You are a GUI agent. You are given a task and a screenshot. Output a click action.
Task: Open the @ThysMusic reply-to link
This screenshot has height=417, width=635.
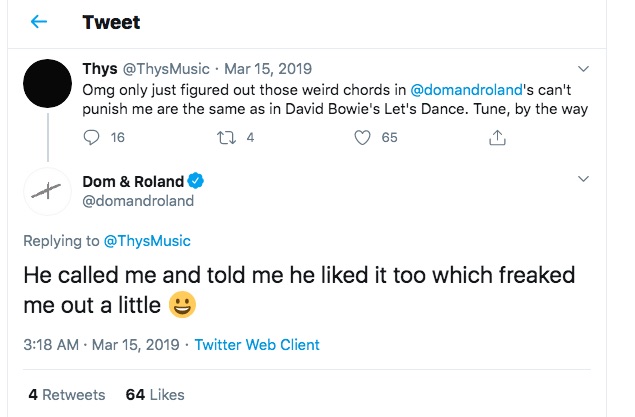click(x=147, y=241)
